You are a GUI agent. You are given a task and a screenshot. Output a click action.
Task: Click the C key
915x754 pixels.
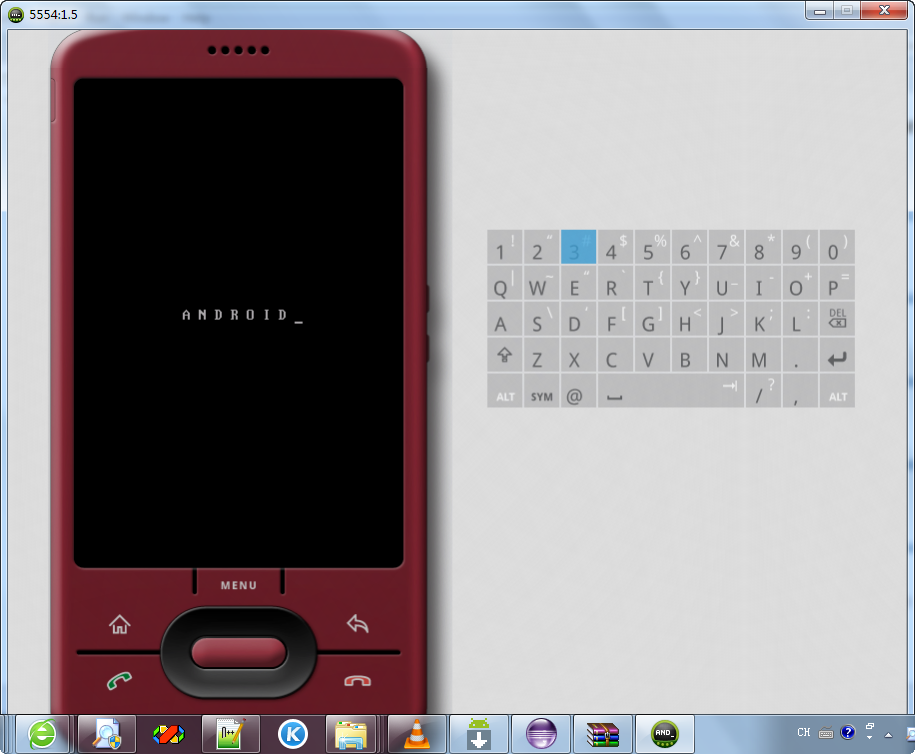[616, 355]
